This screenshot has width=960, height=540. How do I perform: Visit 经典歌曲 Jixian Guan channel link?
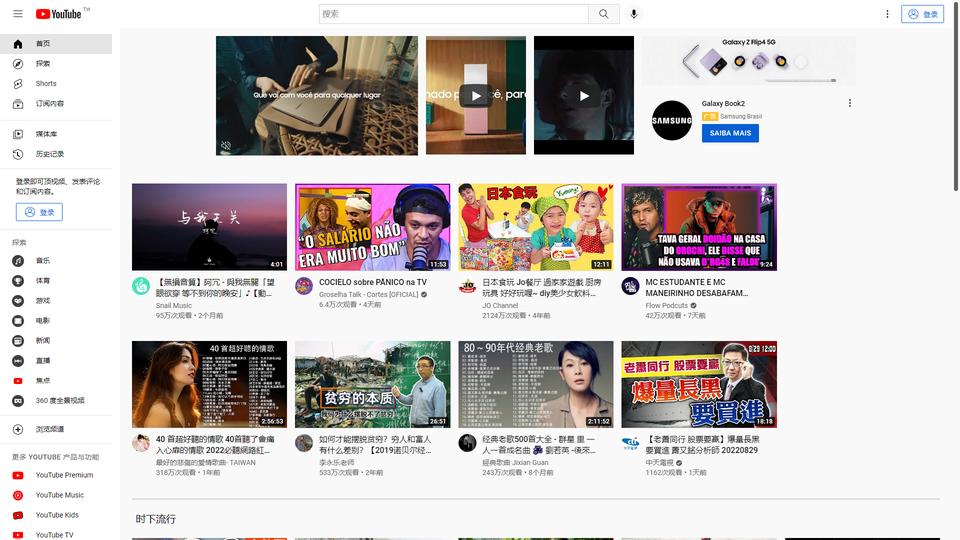click(516, 463)
